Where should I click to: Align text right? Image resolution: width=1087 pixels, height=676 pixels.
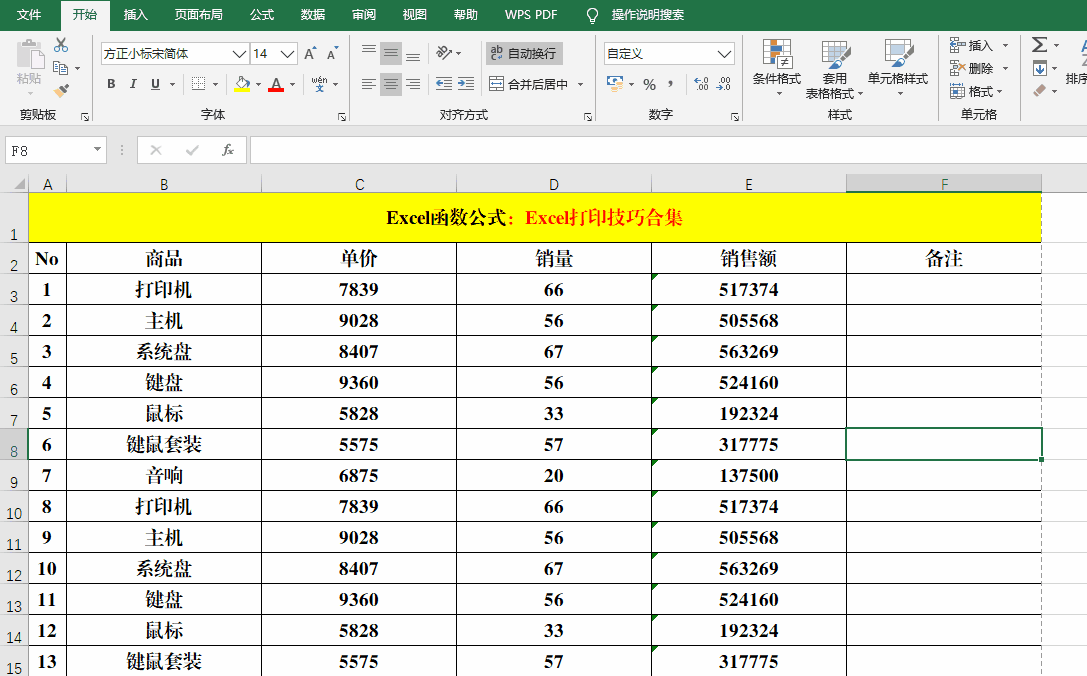(413, 84)
